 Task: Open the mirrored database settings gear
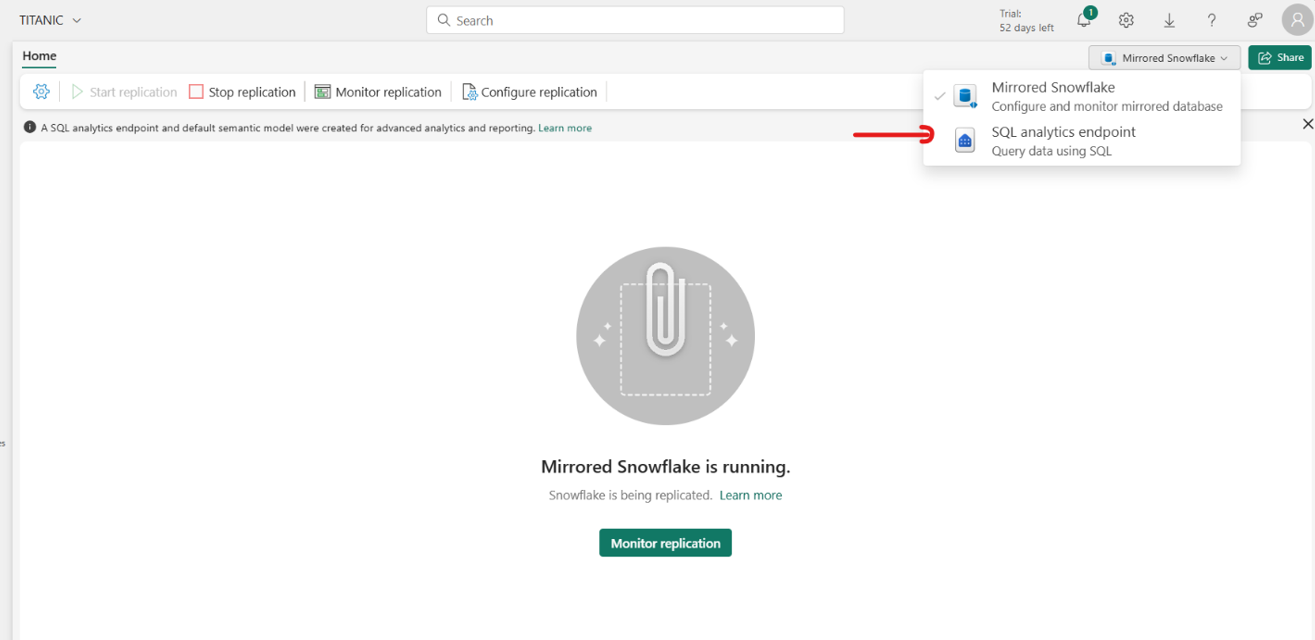click(41, 92)
